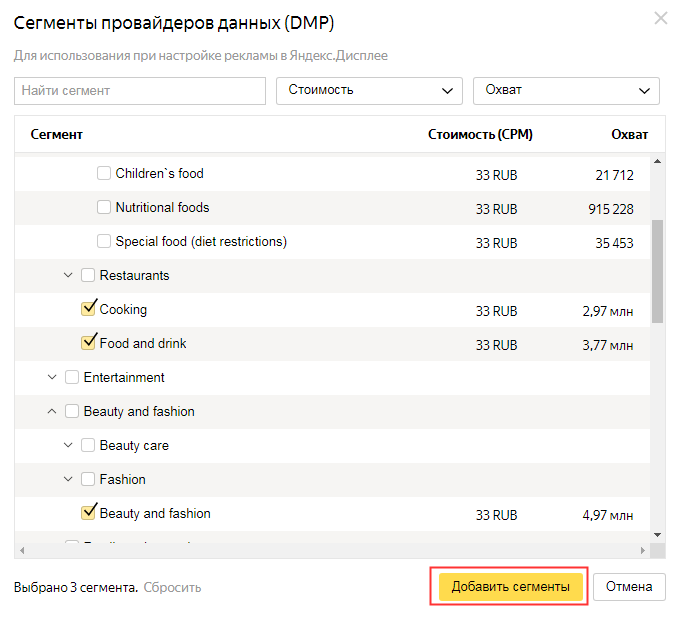The height and width of the screenshot is (617, 682).
Task: Check the Children's food checkbox
Action: coord(104,173)
